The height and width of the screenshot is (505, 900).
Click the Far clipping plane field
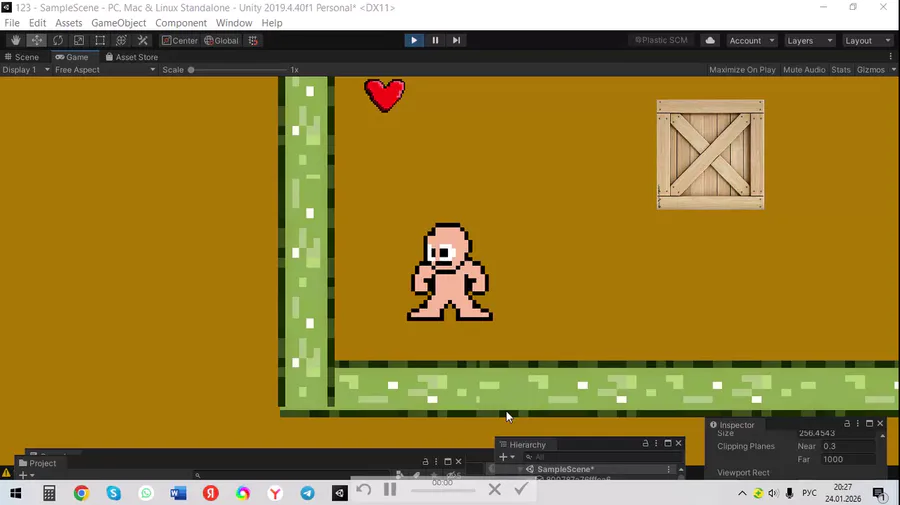point(848,459)
